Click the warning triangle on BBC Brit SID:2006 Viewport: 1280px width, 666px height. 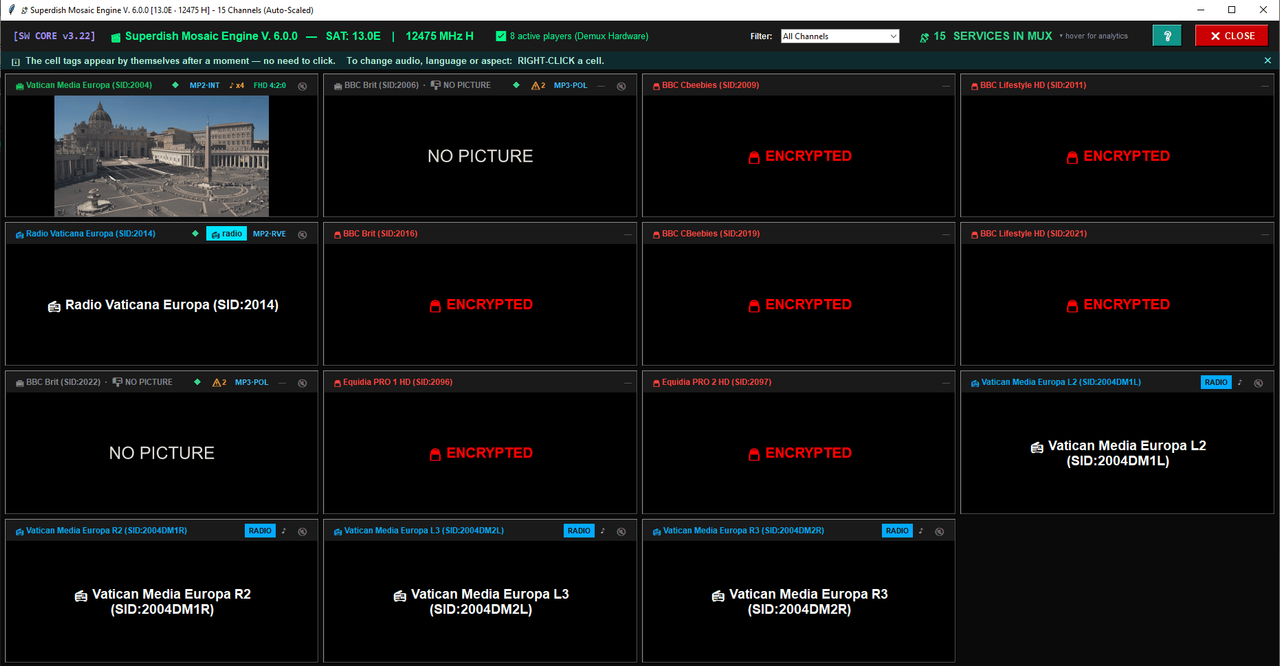pyautogui.click(x=536, y=86)
